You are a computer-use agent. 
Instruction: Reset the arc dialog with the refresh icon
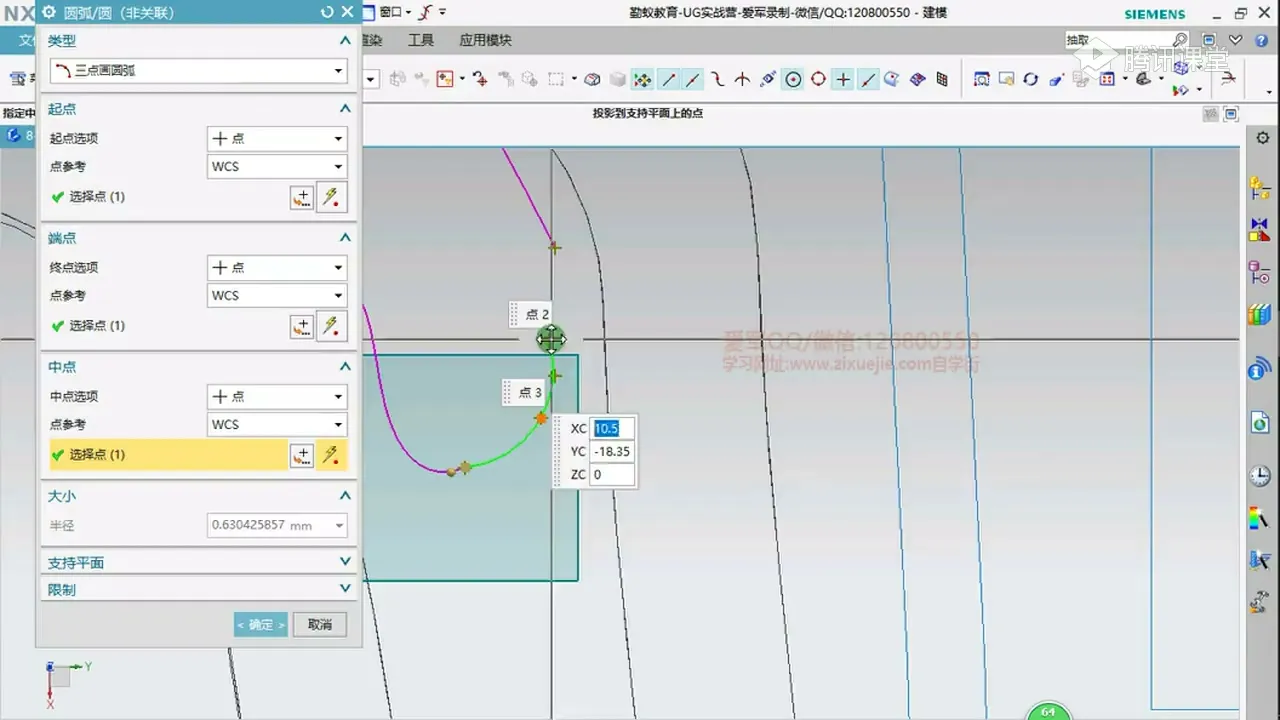click(326, 12)
